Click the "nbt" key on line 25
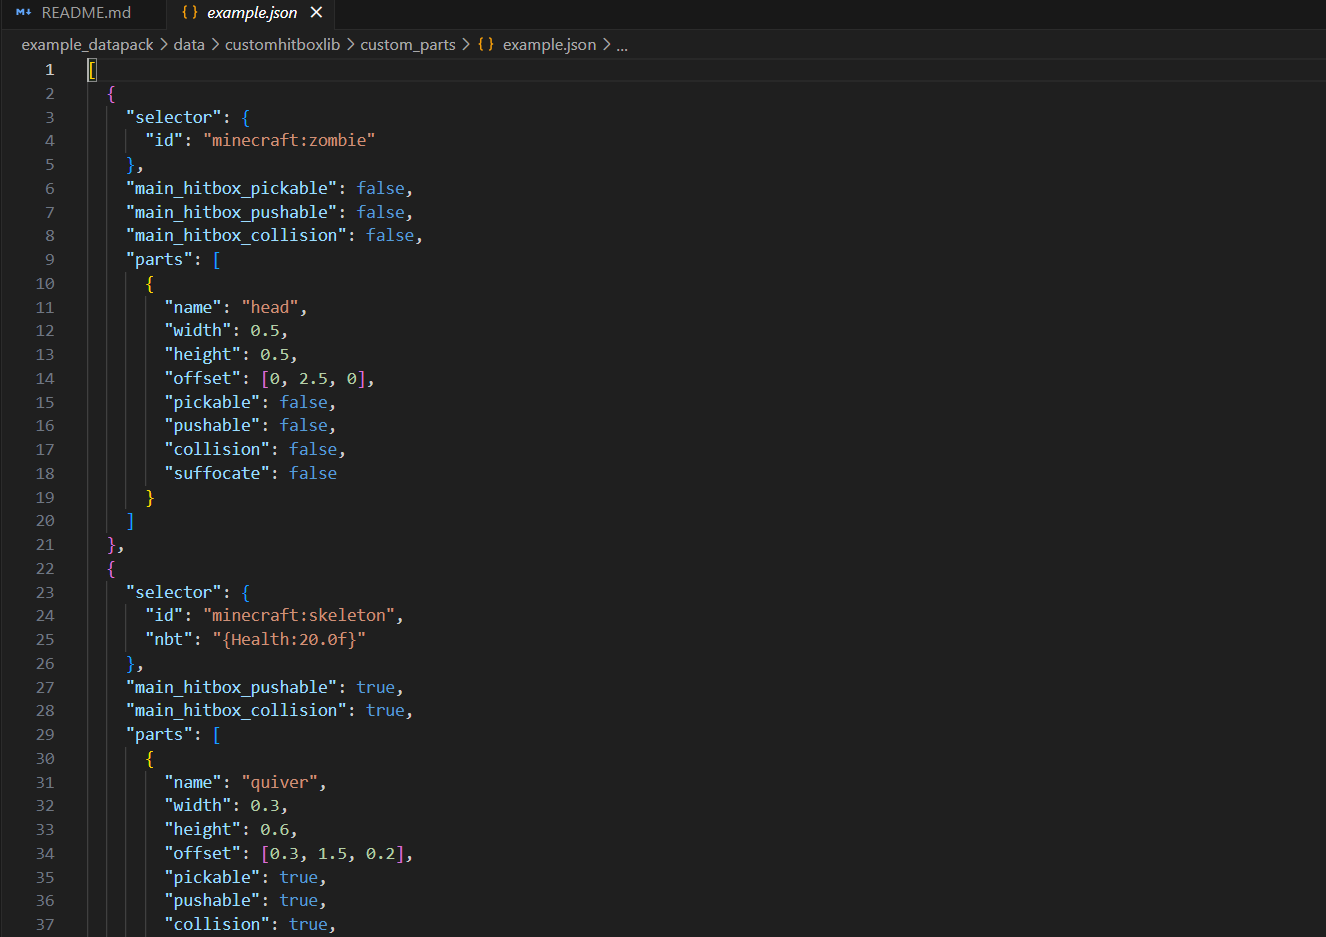Viewport: 1326px width, 937px height. [x=169, y=640]
